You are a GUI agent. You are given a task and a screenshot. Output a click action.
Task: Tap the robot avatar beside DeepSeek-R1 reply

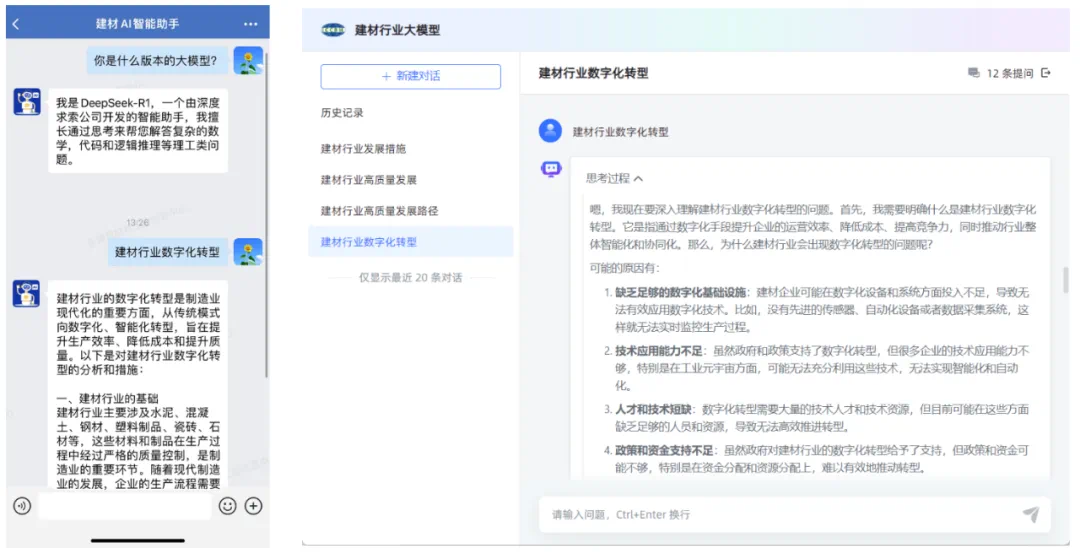pos(27,102)
